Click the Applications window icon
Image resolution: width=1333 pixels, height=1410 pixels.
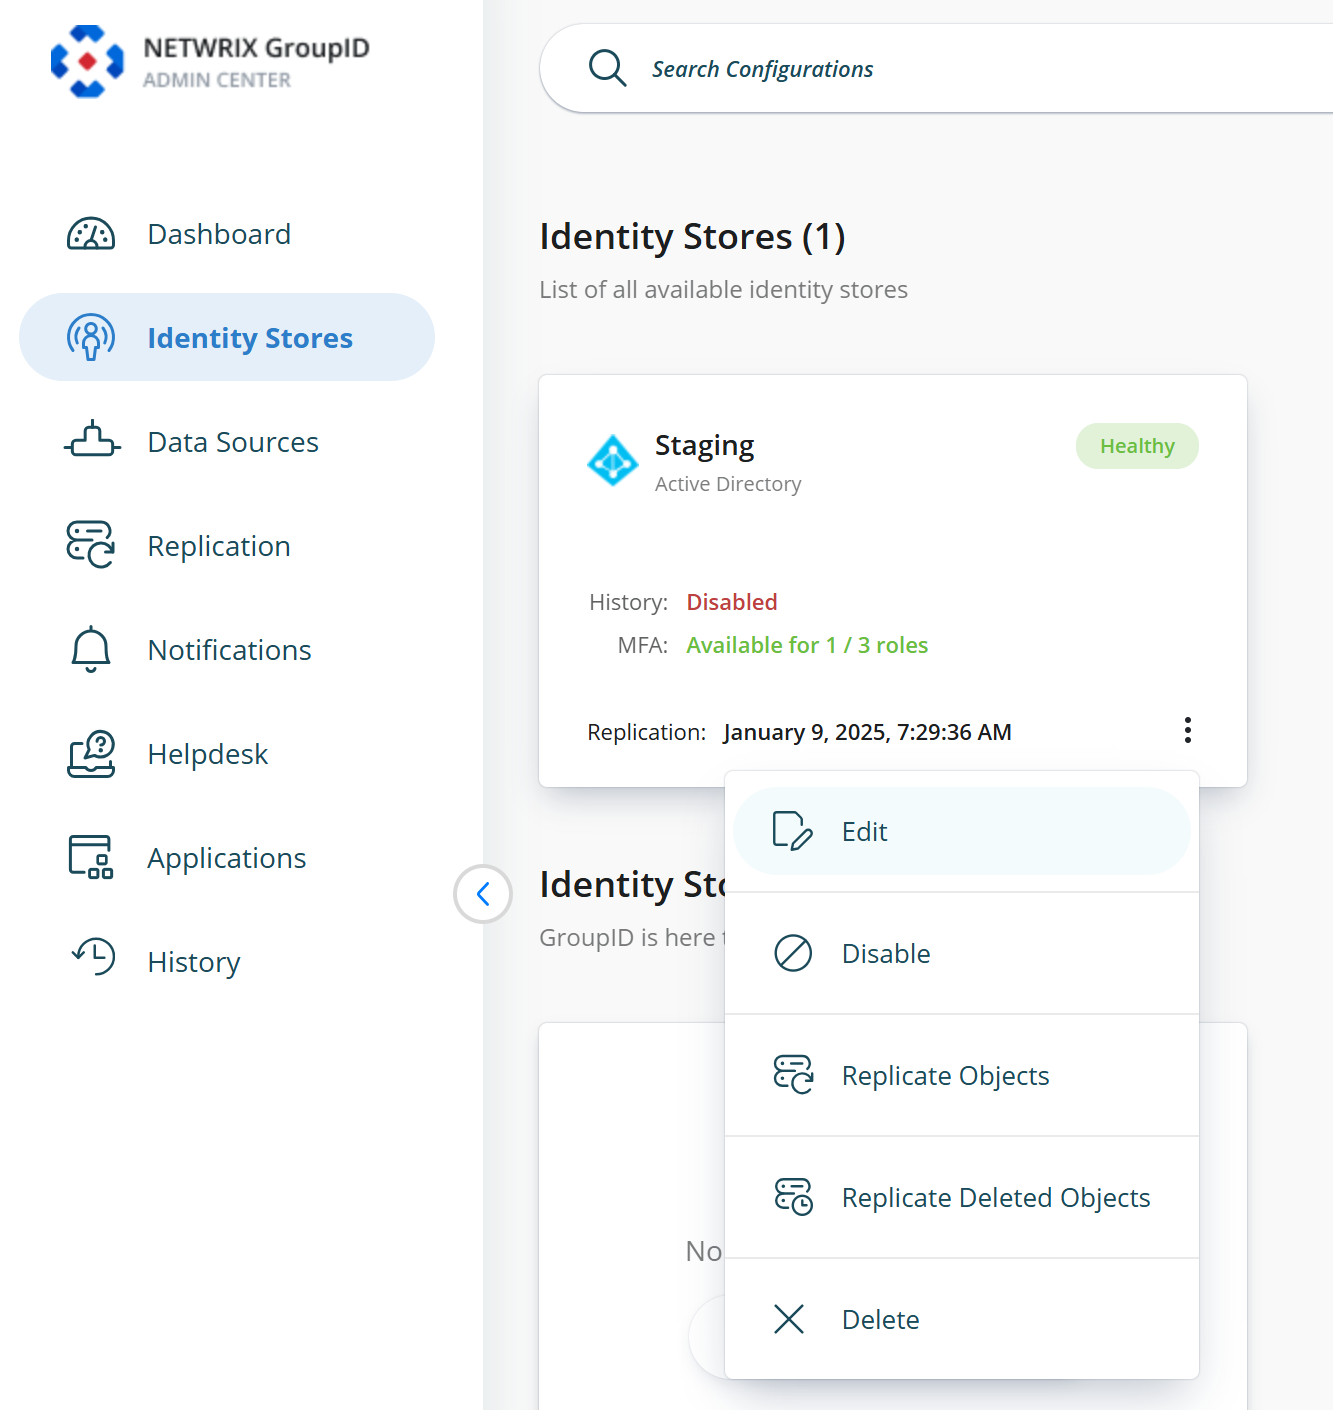coord(91,857)
